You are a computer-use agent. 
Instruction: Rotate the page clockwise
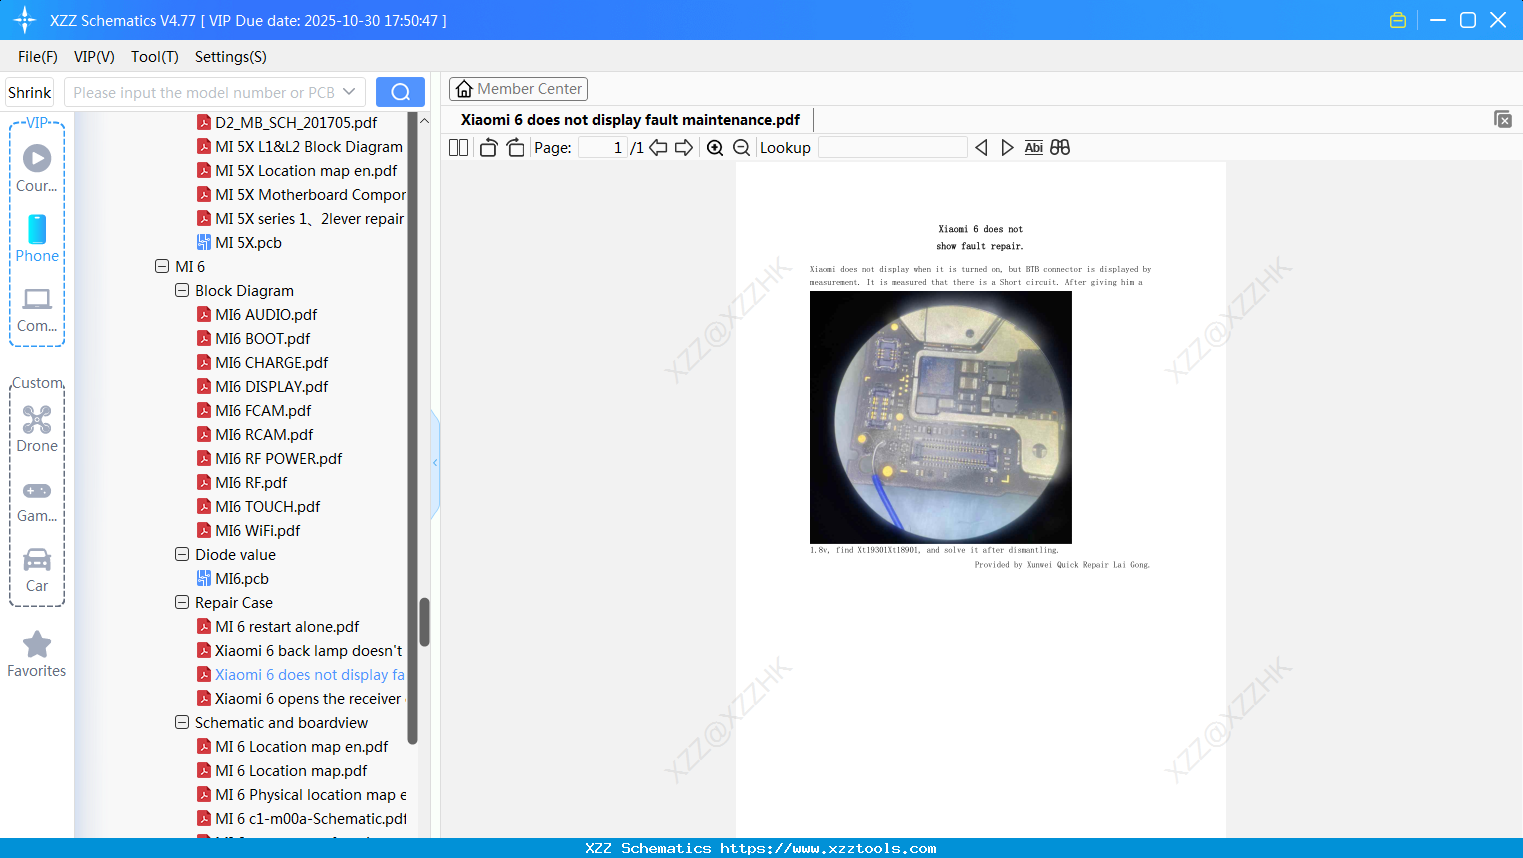click(515, 148)
